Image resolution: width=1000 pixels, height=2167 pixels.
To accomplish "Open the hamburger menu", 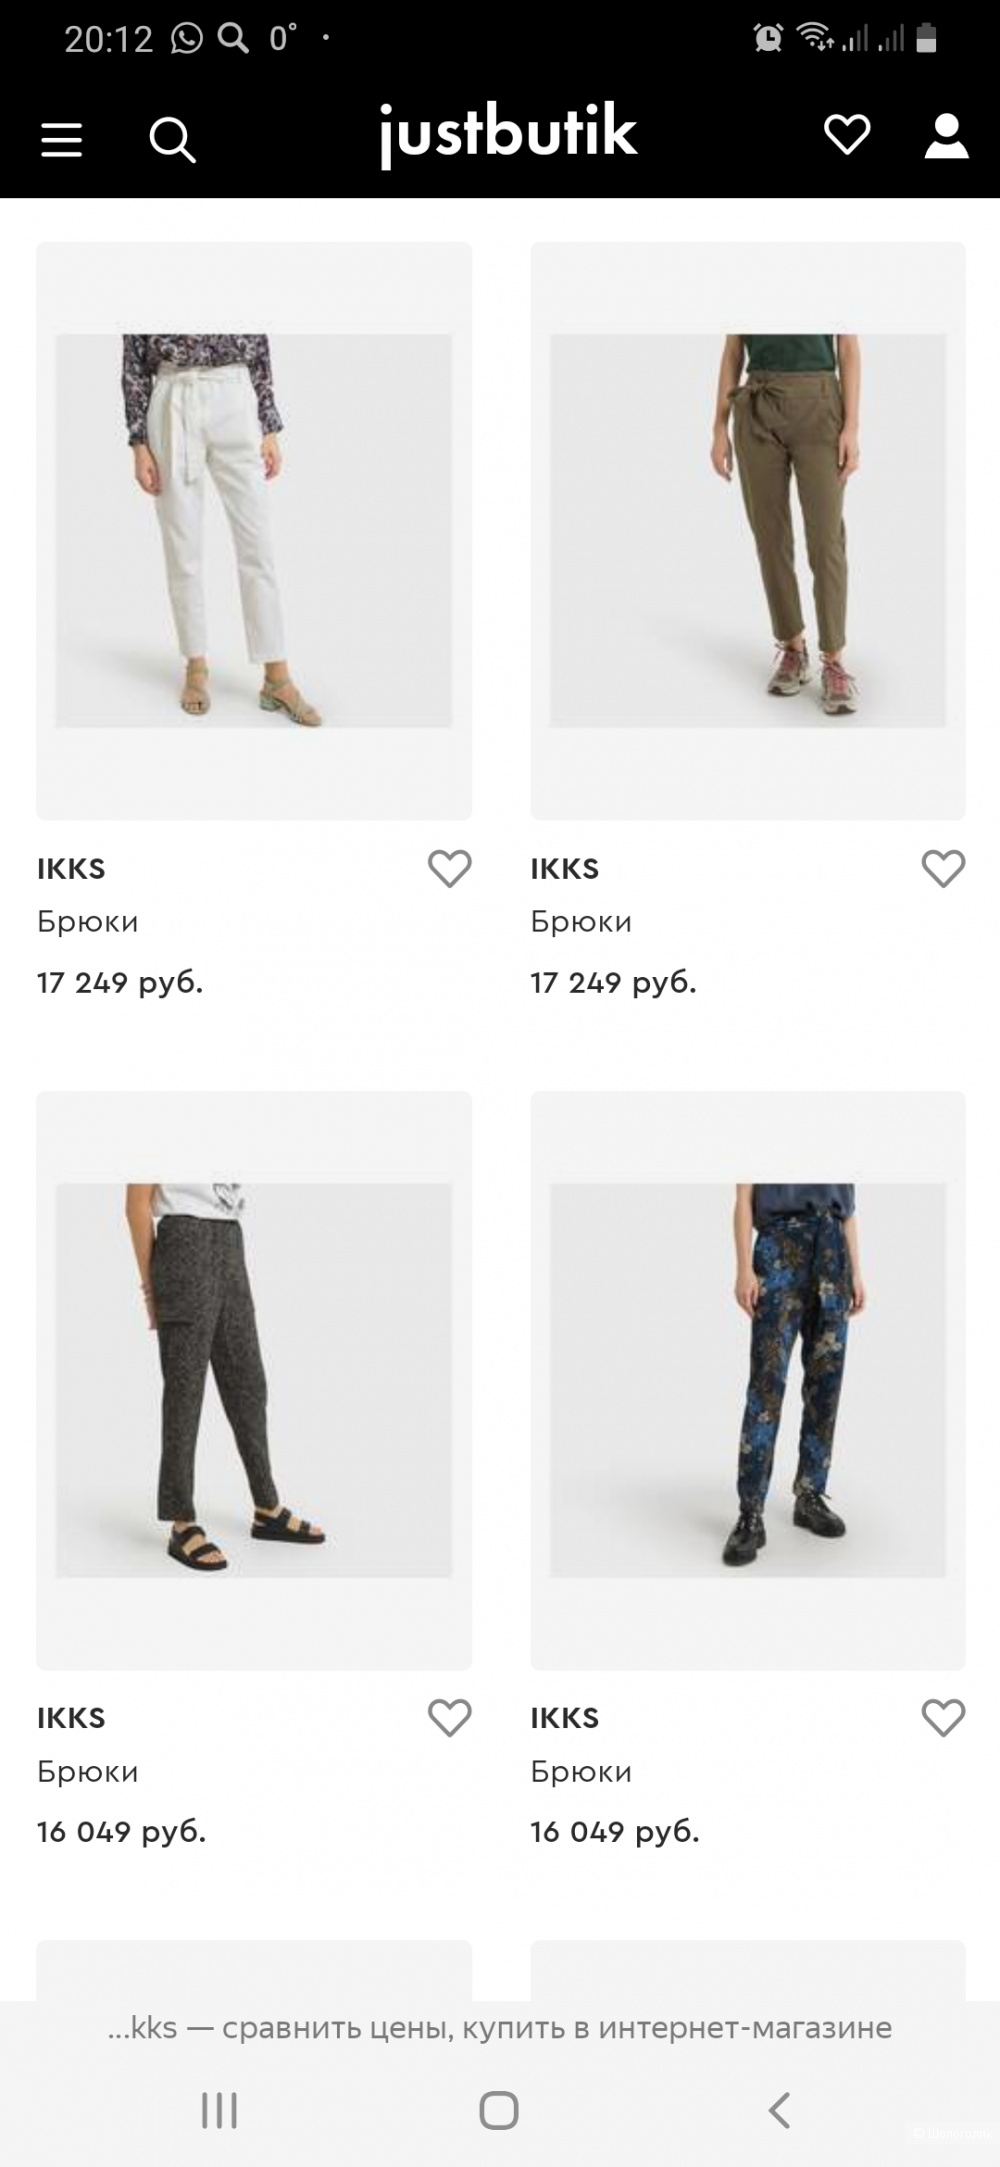I will tap(61, 139).
